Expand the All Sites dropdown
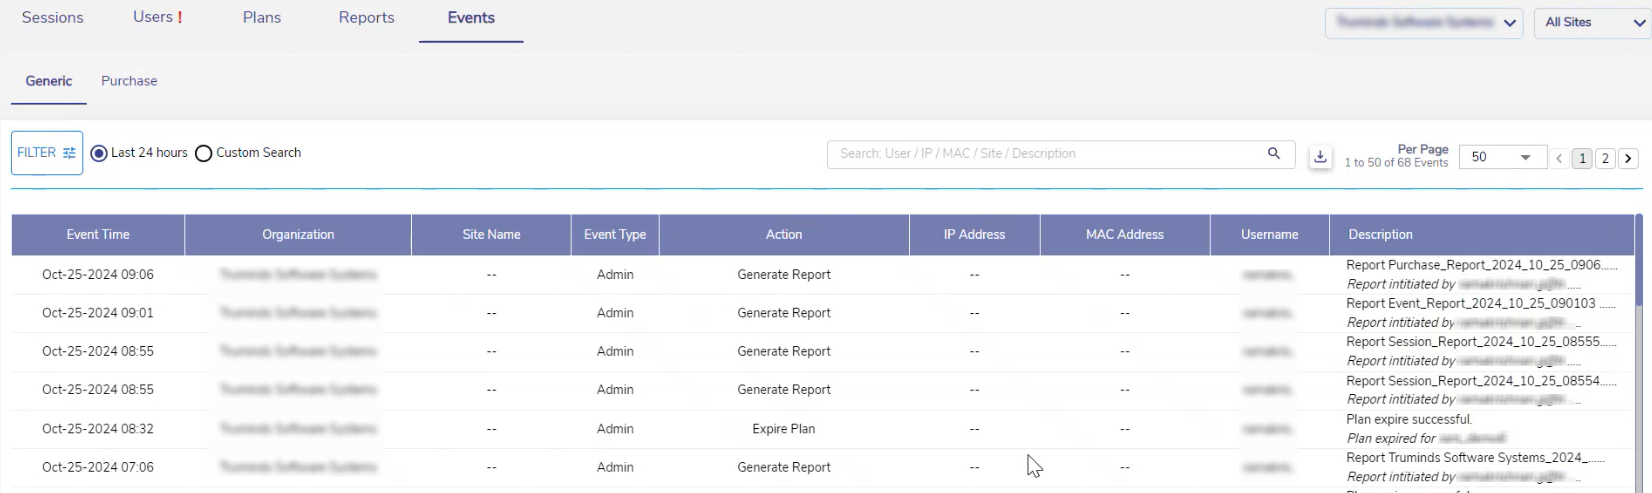 point(1591,23)
